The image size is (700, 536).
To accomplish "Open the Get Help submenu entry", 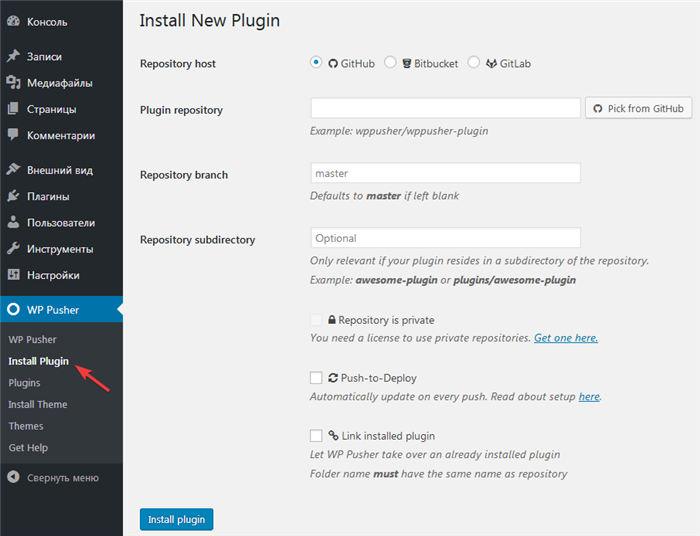I will [28, 448].
